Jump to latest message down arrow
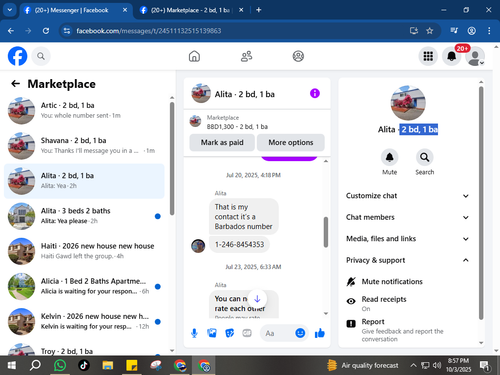500x375 pixels. point(257,299)
